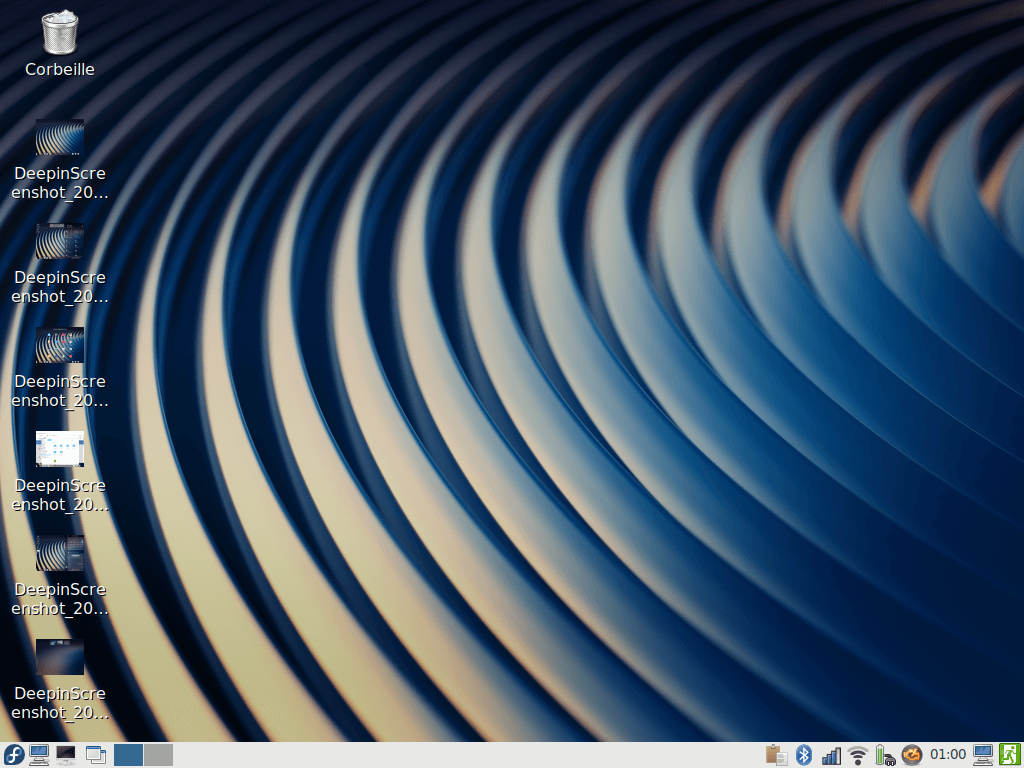Open the orange engine problem-reporting icon
Image resolution: width=1024 pixels, height=768 pixels.
coord(912,755)
